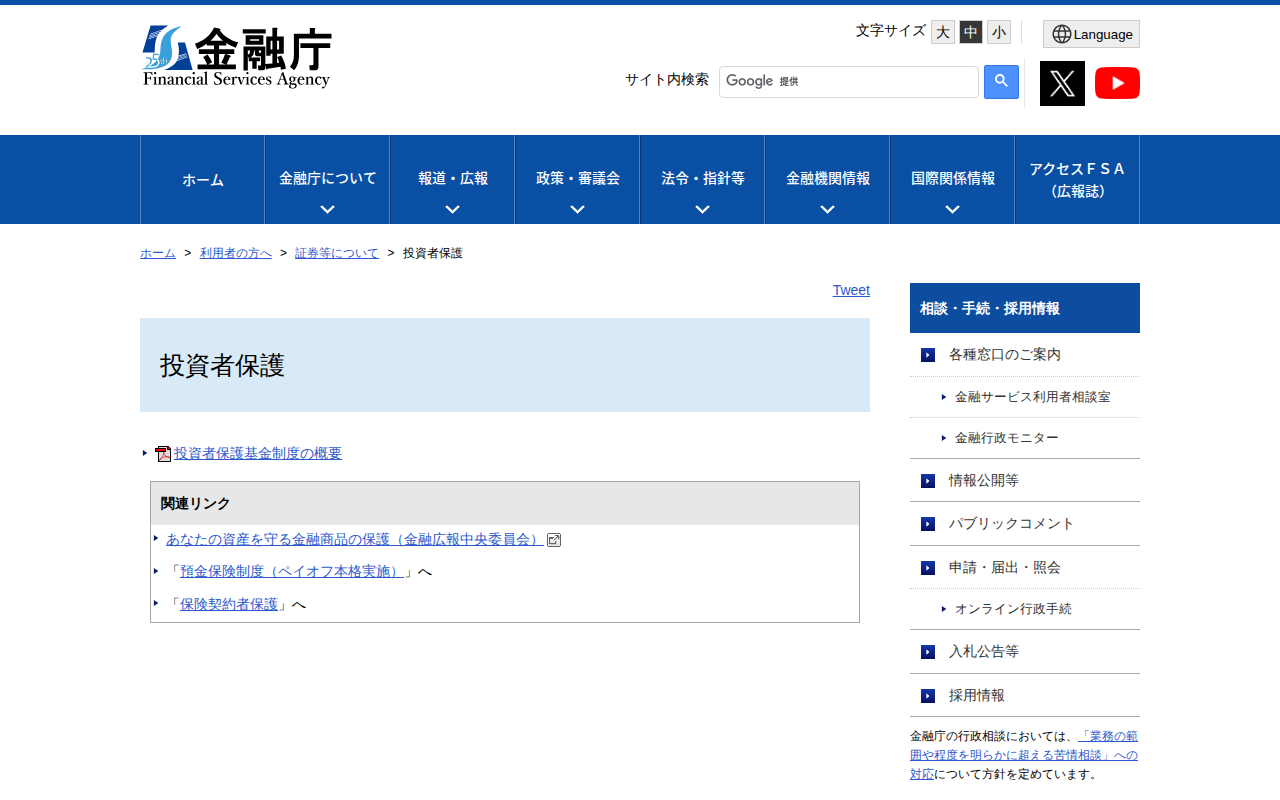1280x800 pixels.
Task: Click the blue search magnifier button
Action: pos(1001,82)
